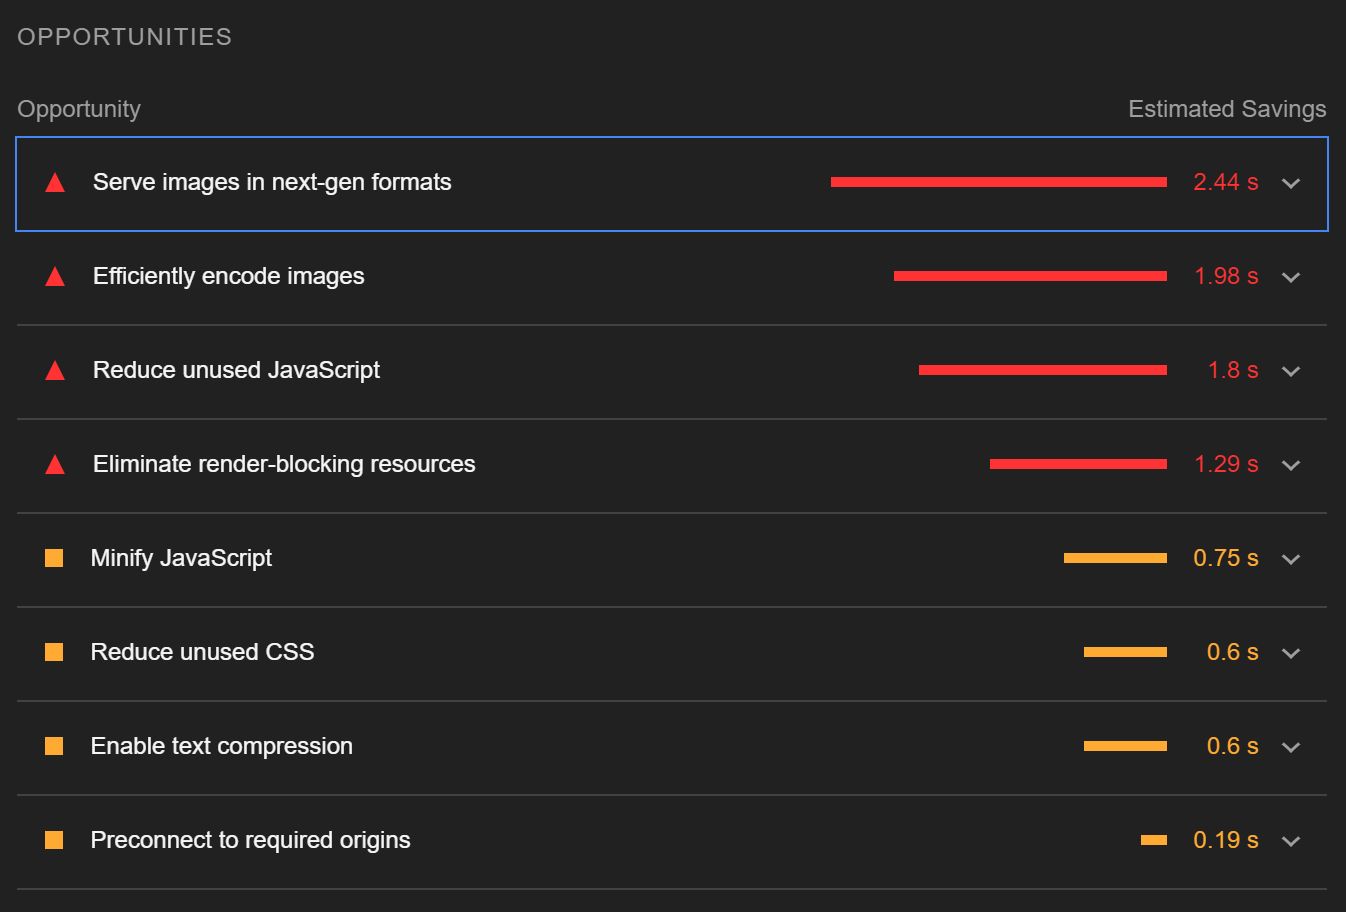Viewport: 1346px width, 912px height.
Task: Expand Preconnect to required origins chevron
Action: click(x=1291, y=841)
